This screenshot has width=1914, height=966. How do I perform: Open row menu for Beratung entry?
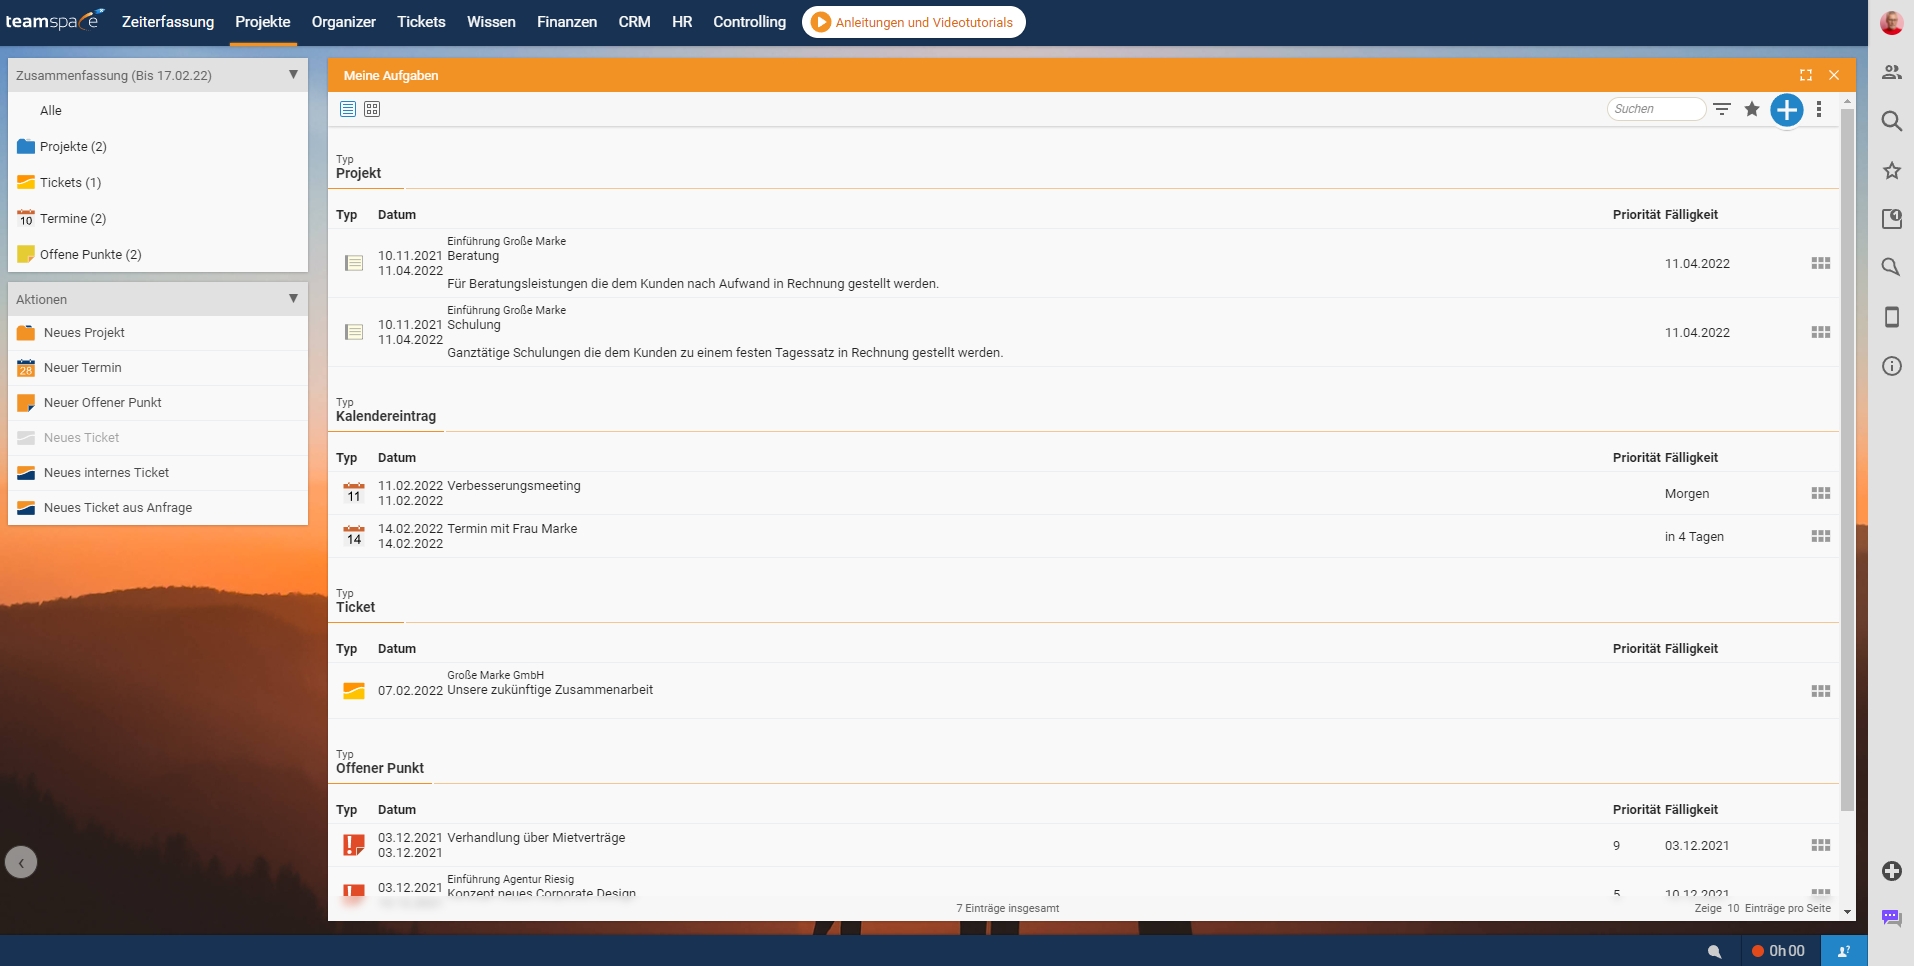1821,263
